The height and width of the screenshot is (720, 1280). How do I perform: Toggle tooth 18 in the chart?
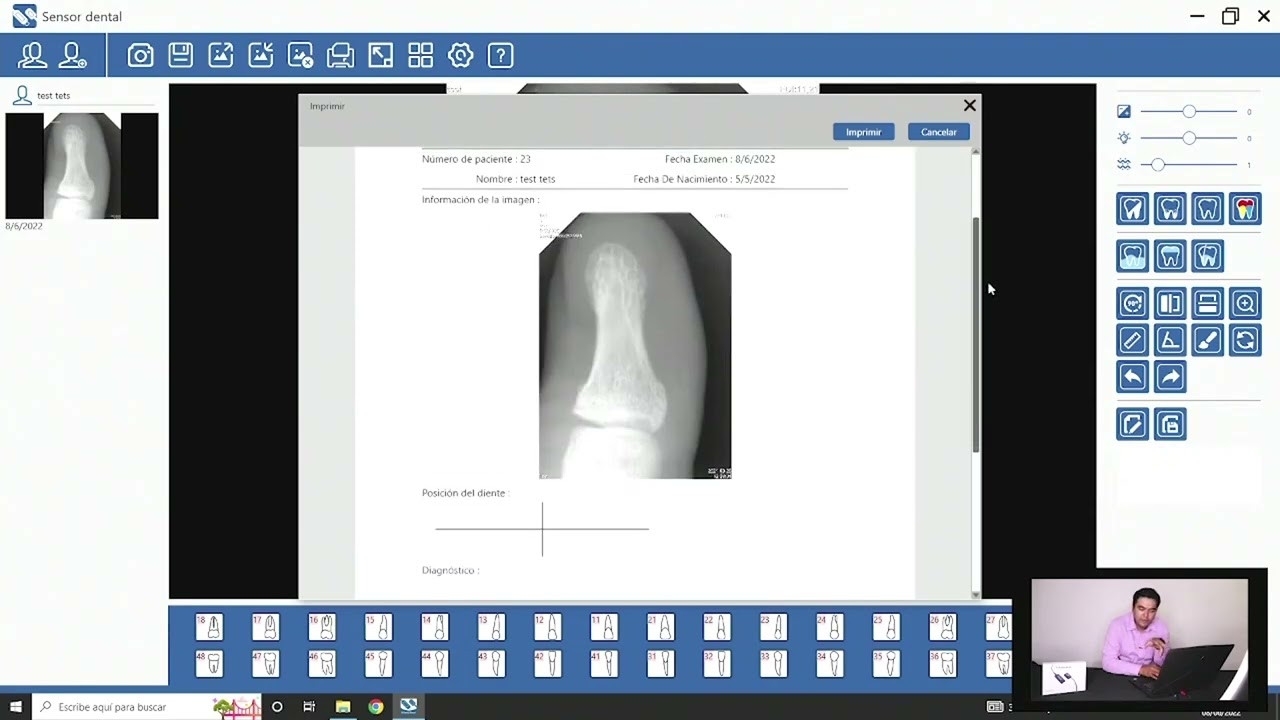pyautogui.click(x=209, y=627)
